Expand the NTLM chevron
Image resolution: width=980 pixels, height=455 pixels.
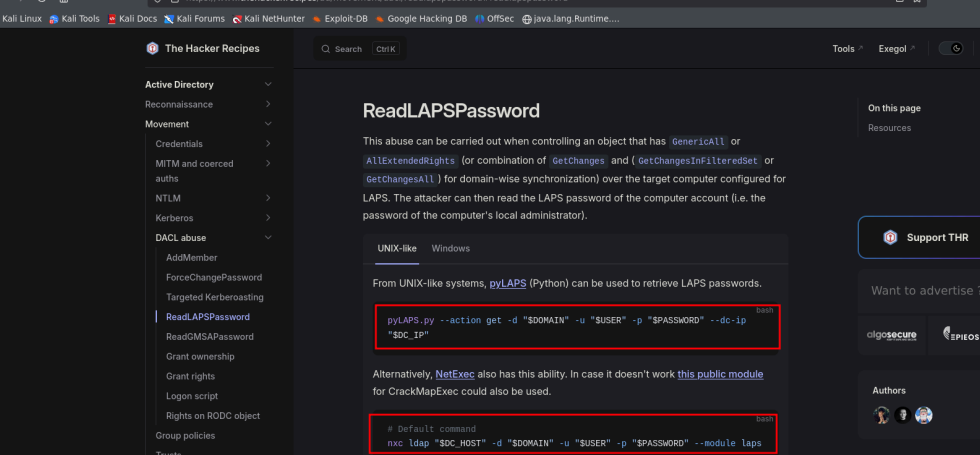click(268, 198)
